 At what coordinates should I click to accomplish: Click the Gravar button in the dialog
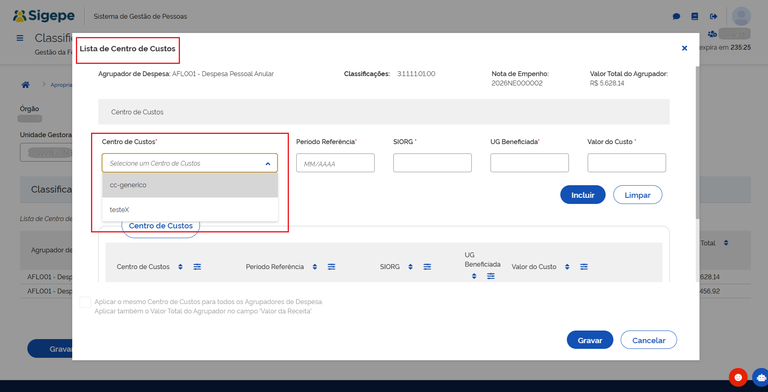590,340
